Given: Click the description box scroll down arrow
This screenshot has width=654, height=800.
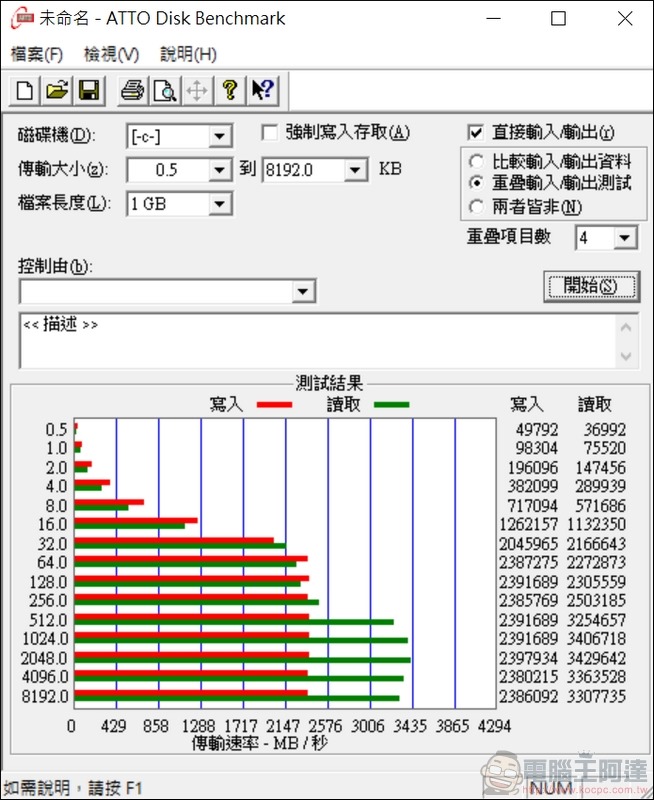Looking at the screenshot, I should (x=627, y=357).
